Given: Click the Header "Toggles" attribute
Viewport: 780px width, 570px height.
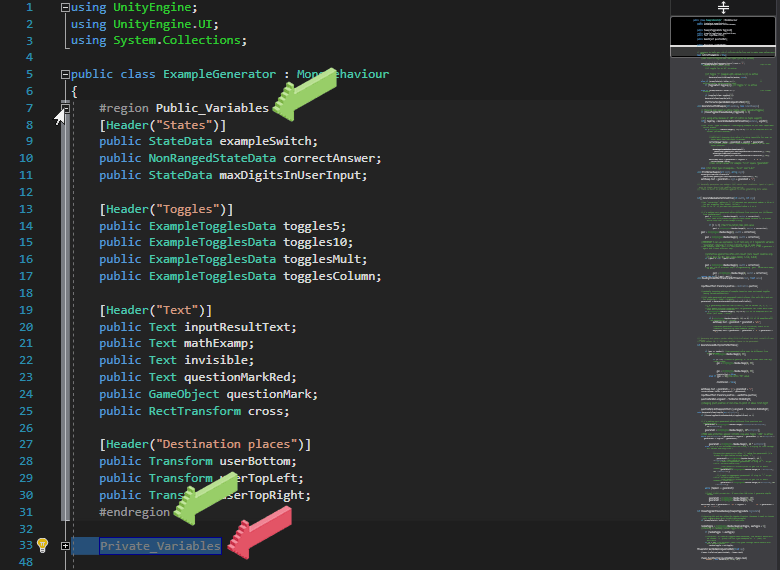Looking at the screenshot, I should pos(166,209).
